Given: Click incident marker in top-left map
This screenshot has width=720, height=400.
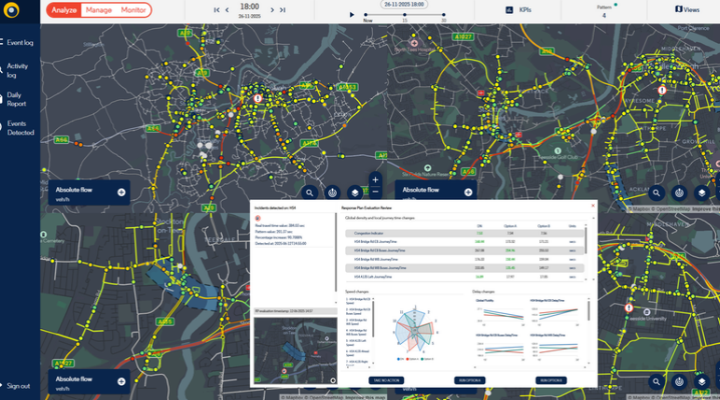Looking at the screenshot, I should tap(258, 98).
